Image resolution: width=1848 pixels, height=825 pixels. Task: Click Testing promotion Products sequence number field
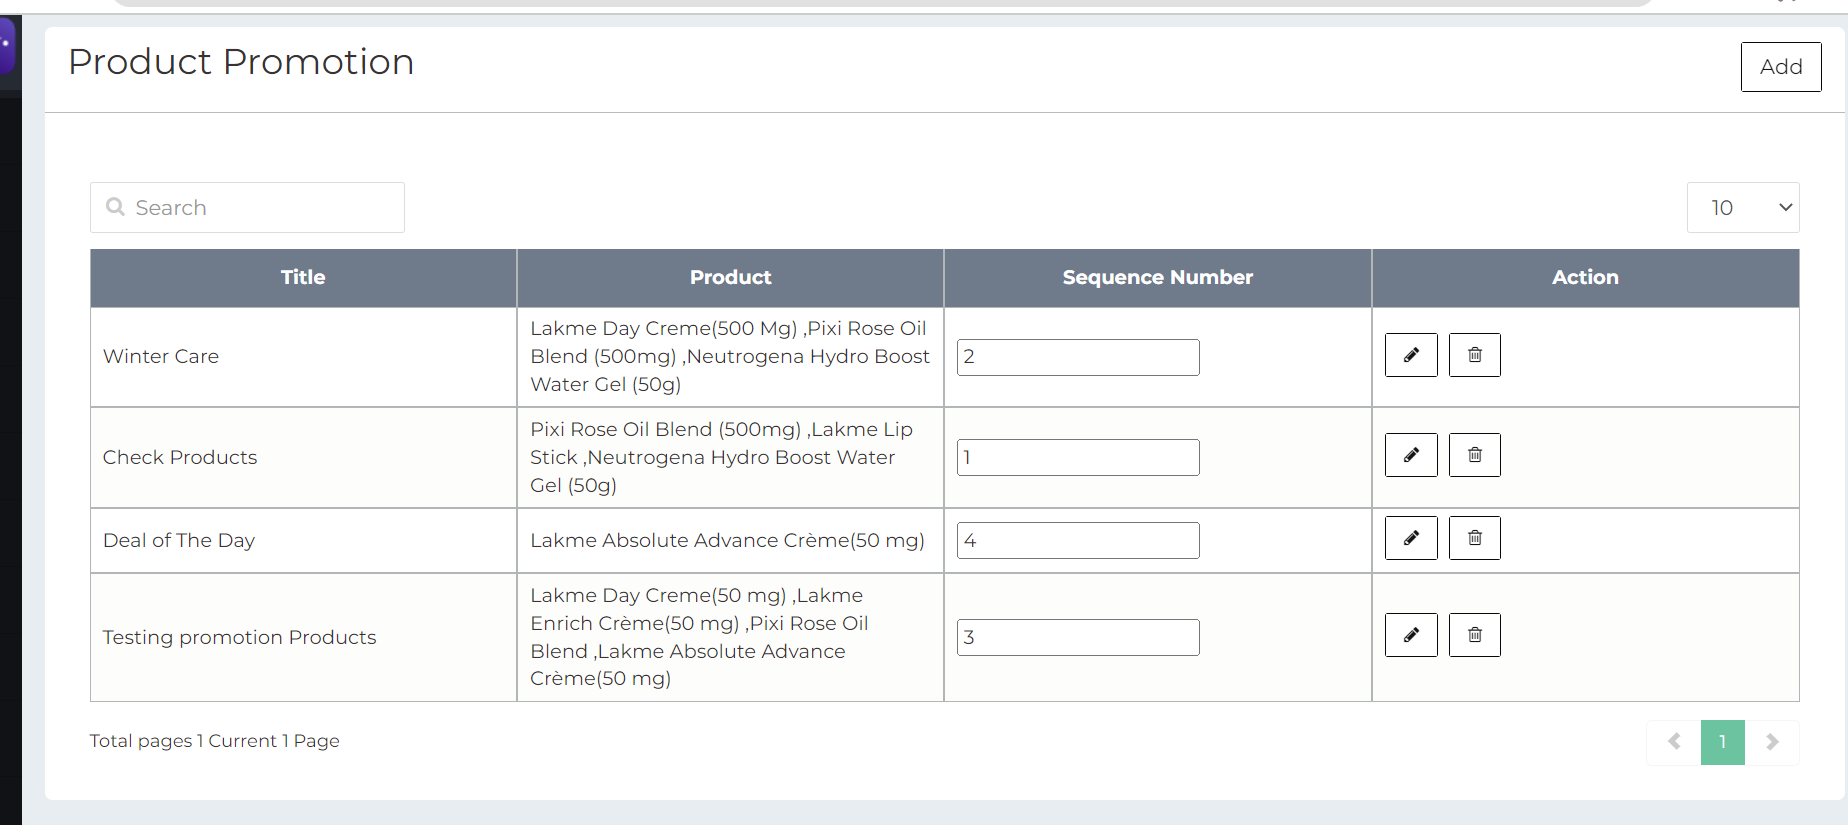1077,637
